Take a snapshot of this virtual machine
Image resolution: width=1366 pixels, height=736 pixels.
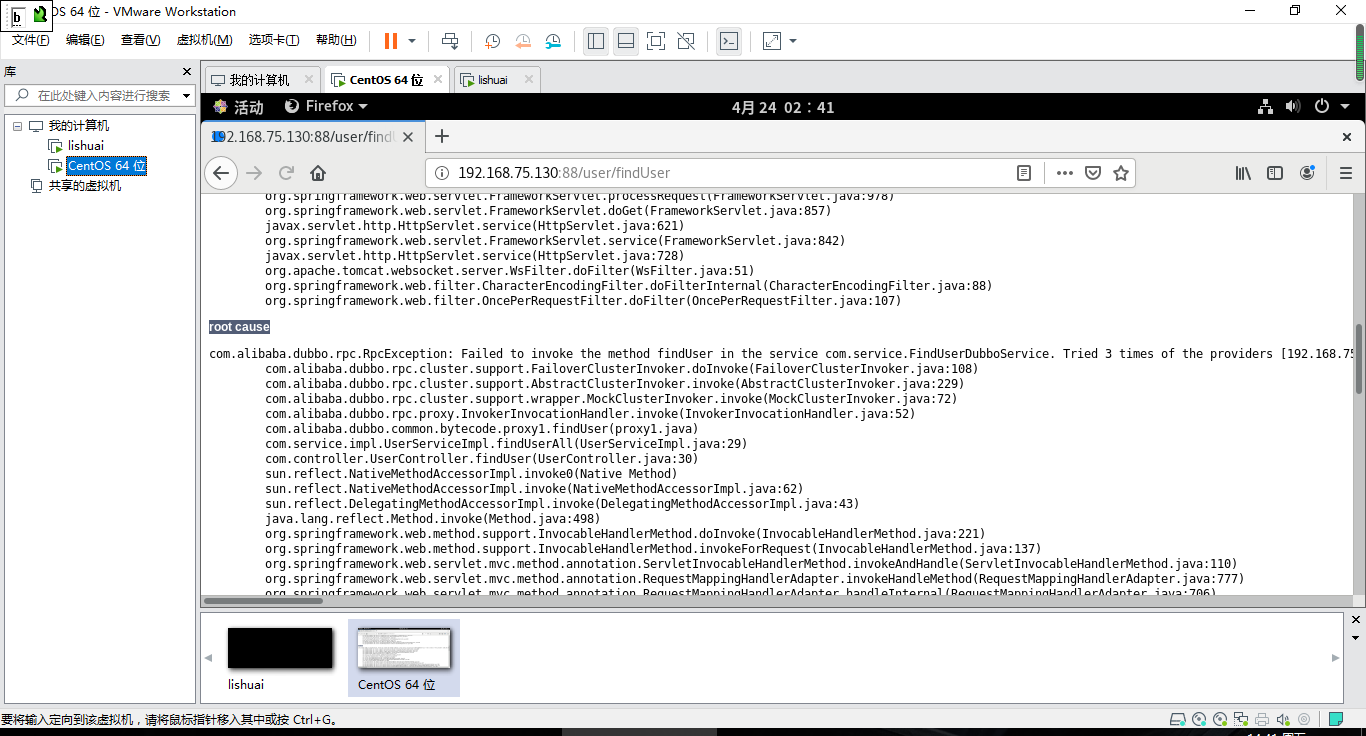coord(493,41)
